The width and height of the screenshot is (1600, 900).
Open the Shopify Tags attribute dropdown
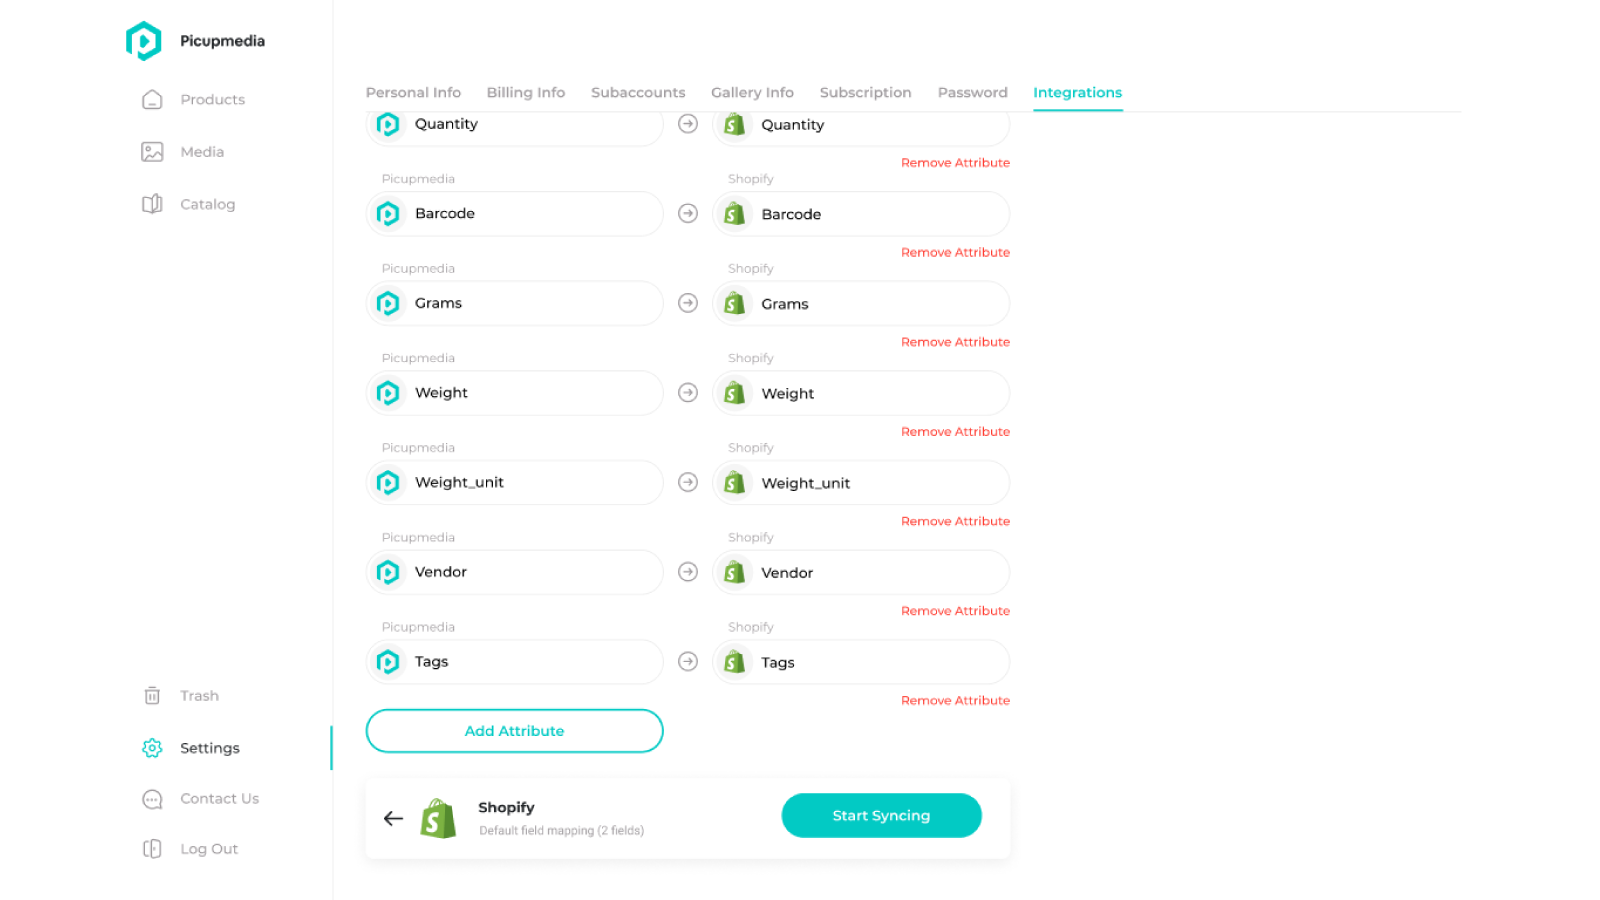[x=861, y=662]
